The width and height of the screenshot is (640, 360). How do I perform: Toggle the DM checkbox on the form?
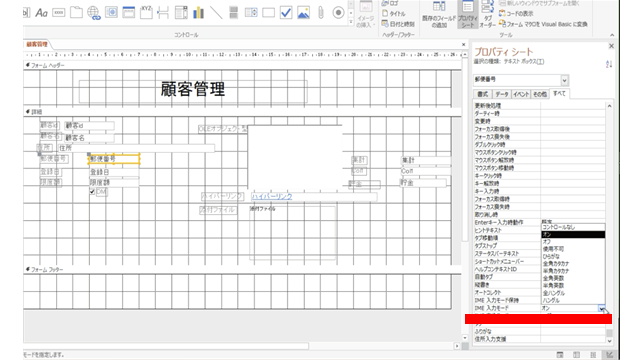pos(92,191)
